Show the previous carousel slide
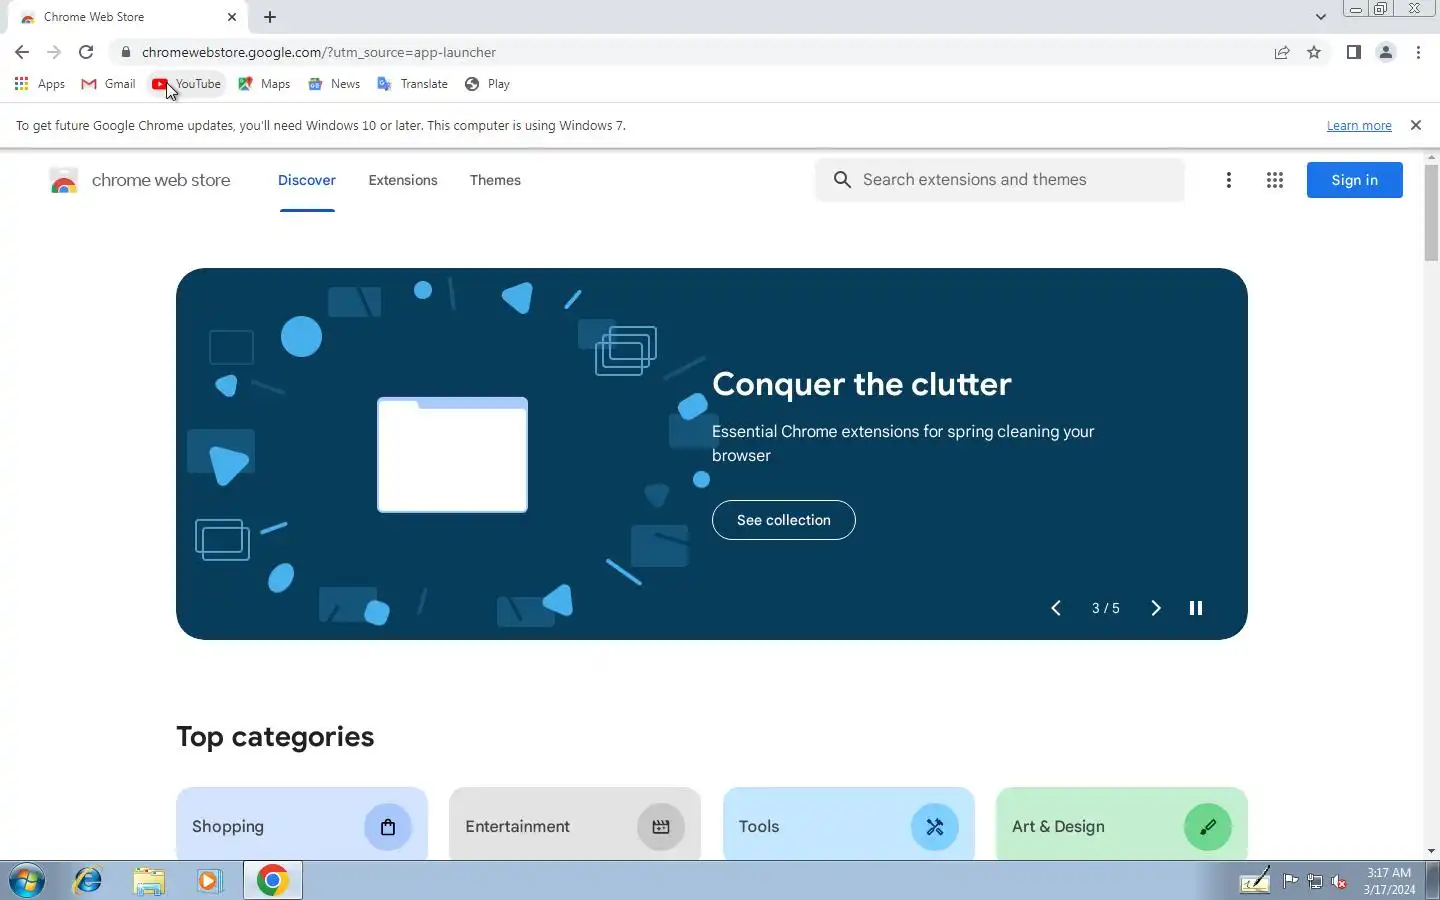 coord(1055,608)
